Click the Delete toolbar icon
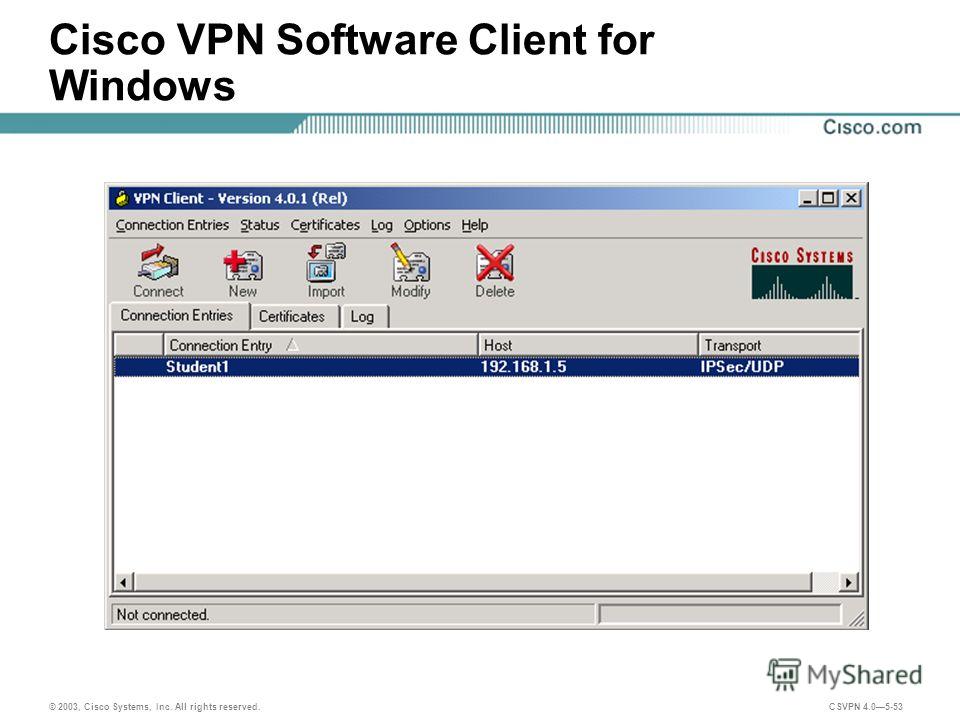Image resolution: width=960 pixels, height=720 pixels. [x=495, y=271]
